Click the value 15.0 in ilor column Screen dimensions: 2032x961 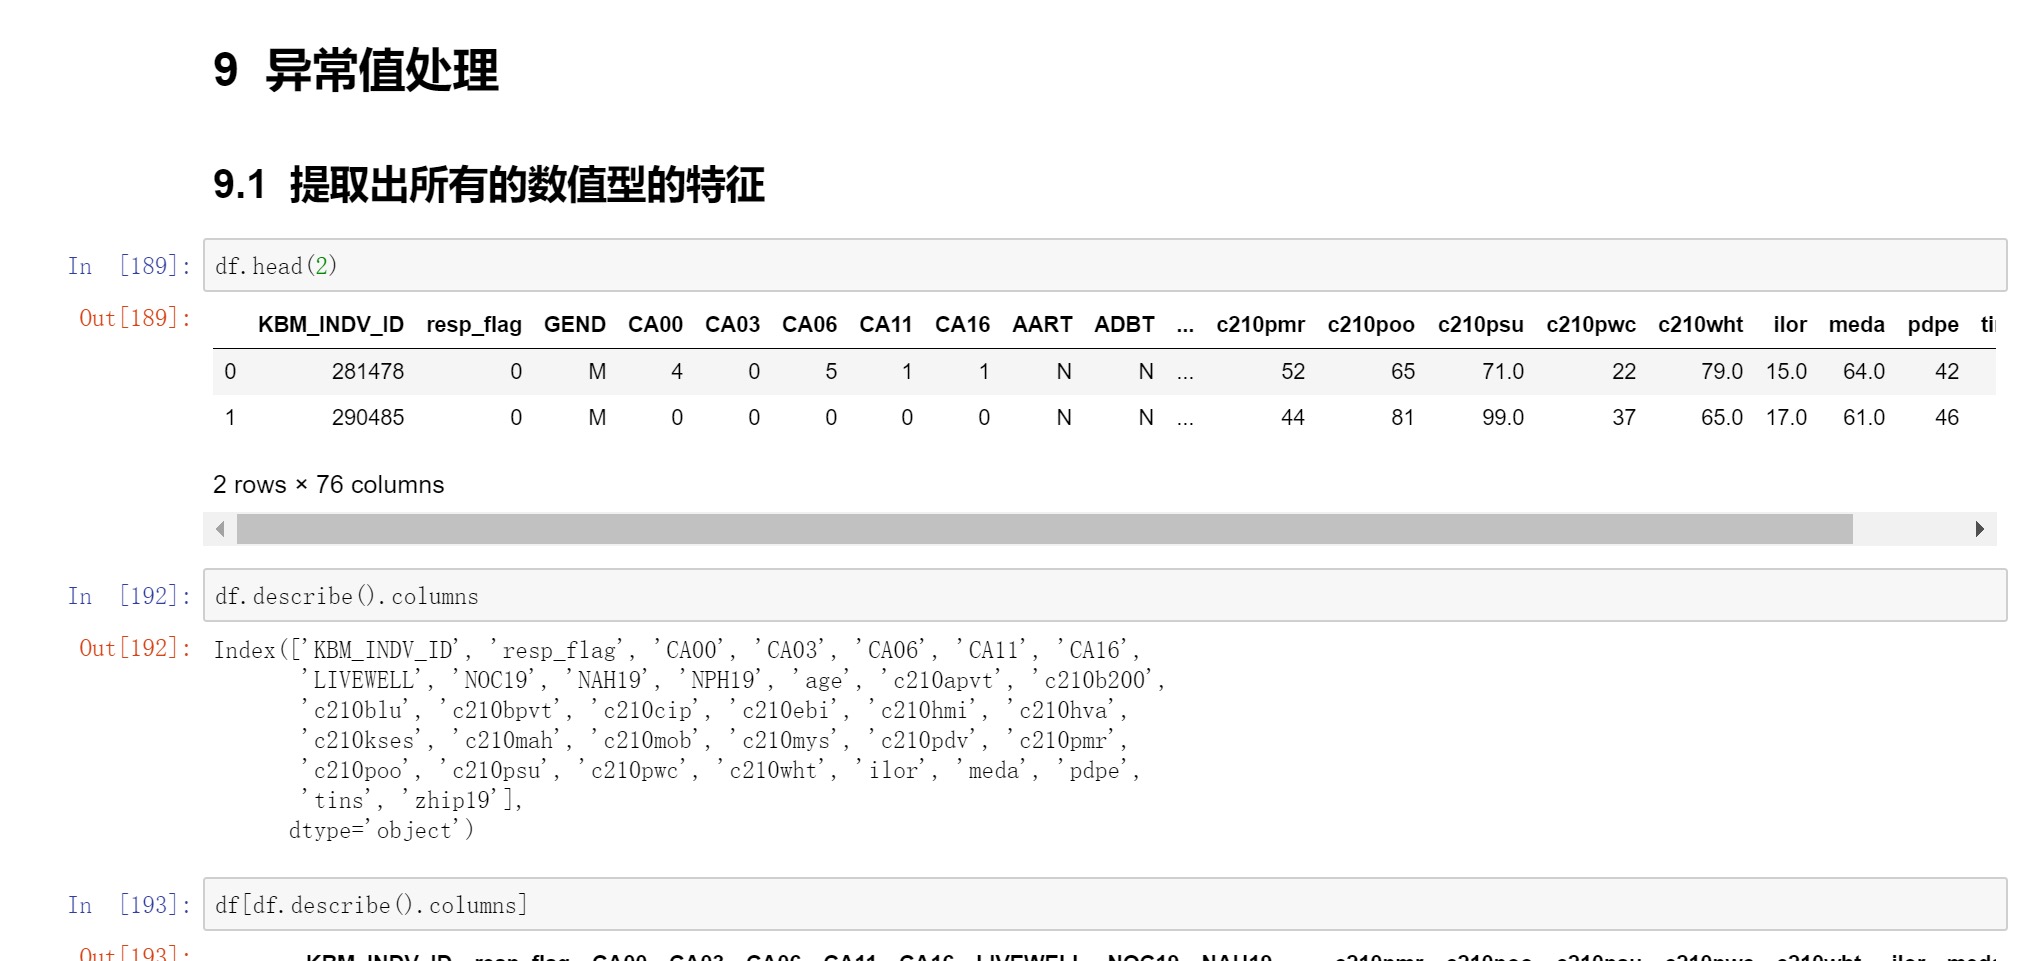(1786, 372)
